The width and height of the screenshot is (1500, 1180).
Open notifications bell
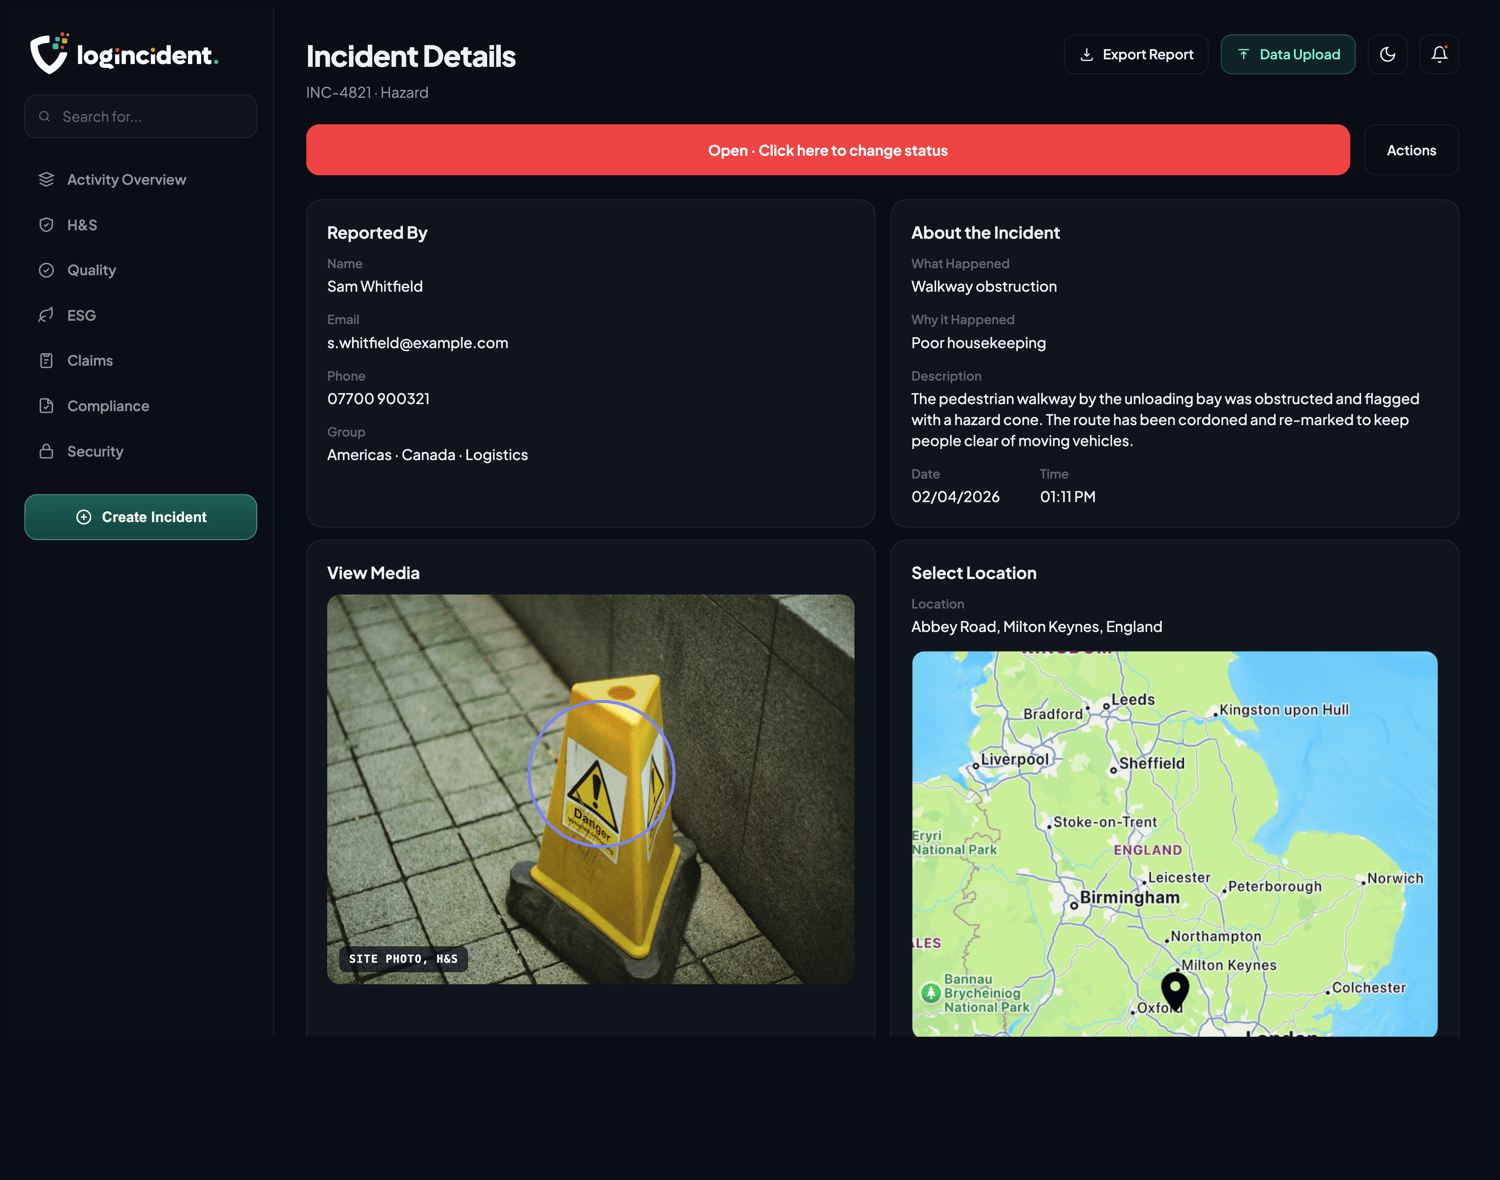tap(1440, 55)
